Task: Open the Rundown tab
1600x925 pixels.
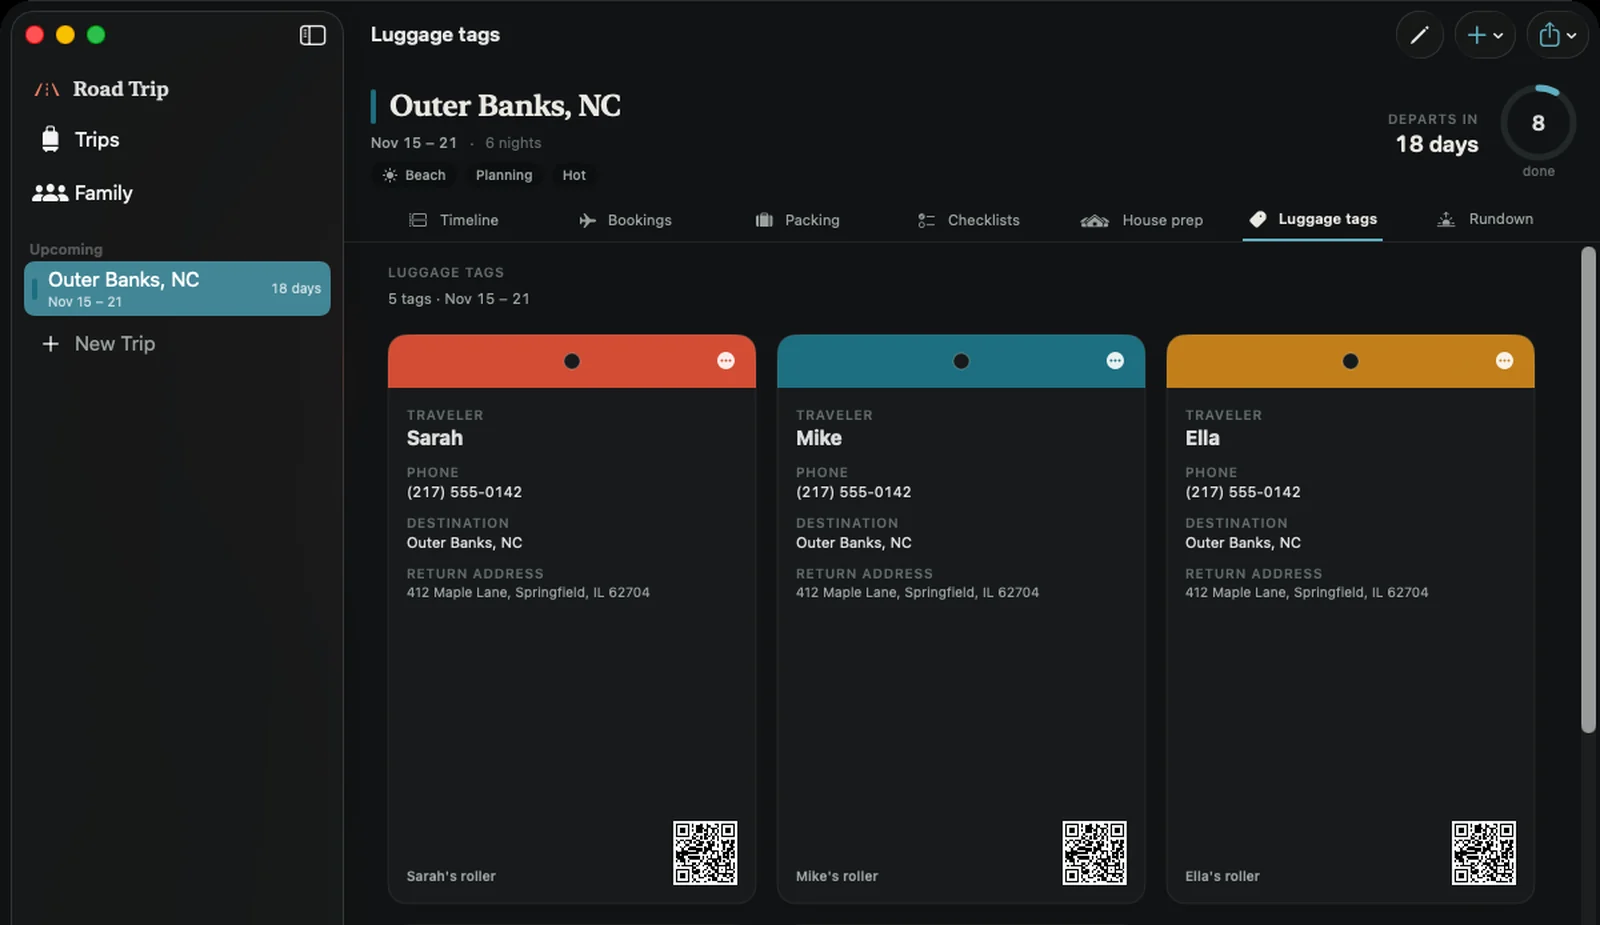Action: pos(1485,219)
